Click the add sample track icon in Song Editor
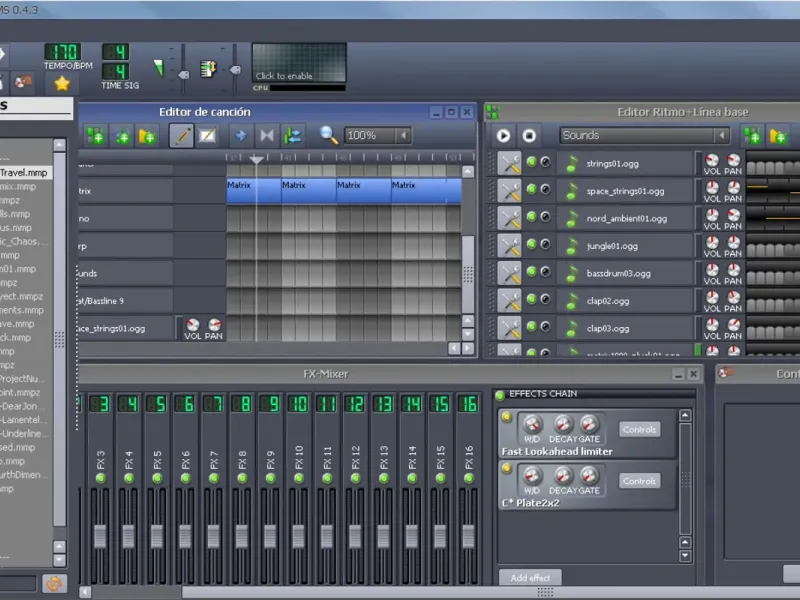This screenshot has height=600, width=800. pyautogui.click(x=121, y=135)
